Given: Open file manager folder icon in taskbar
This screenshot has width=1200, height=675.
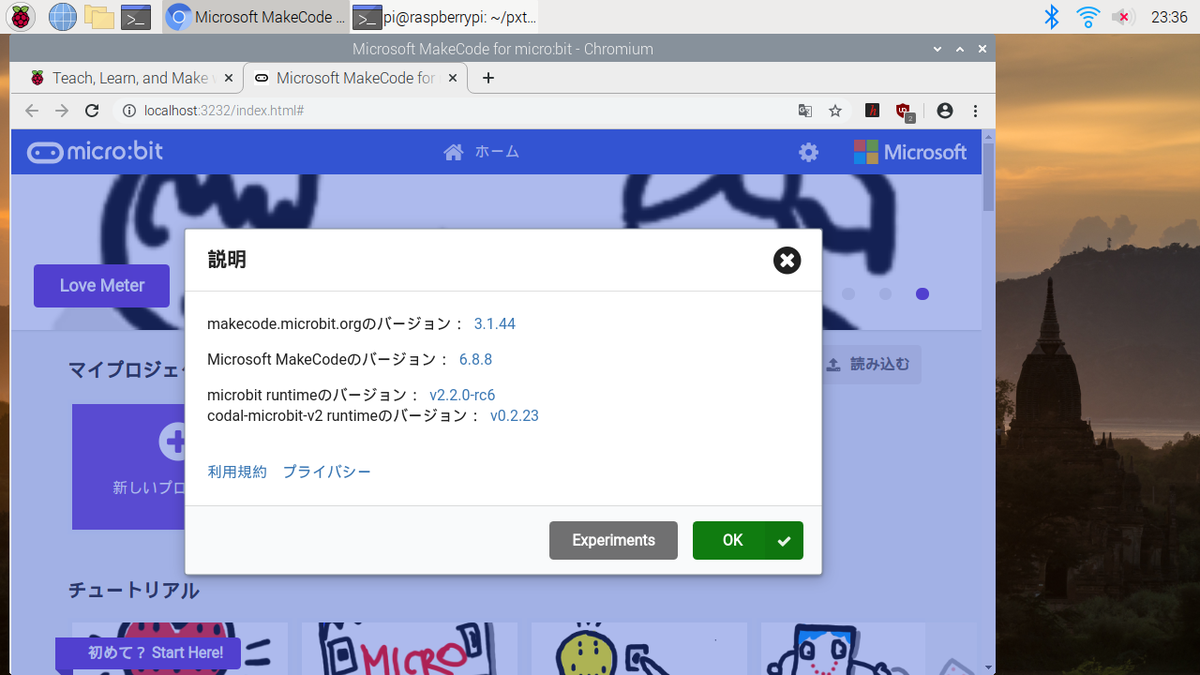Looking at the screenshot, I should pos(98,16).
